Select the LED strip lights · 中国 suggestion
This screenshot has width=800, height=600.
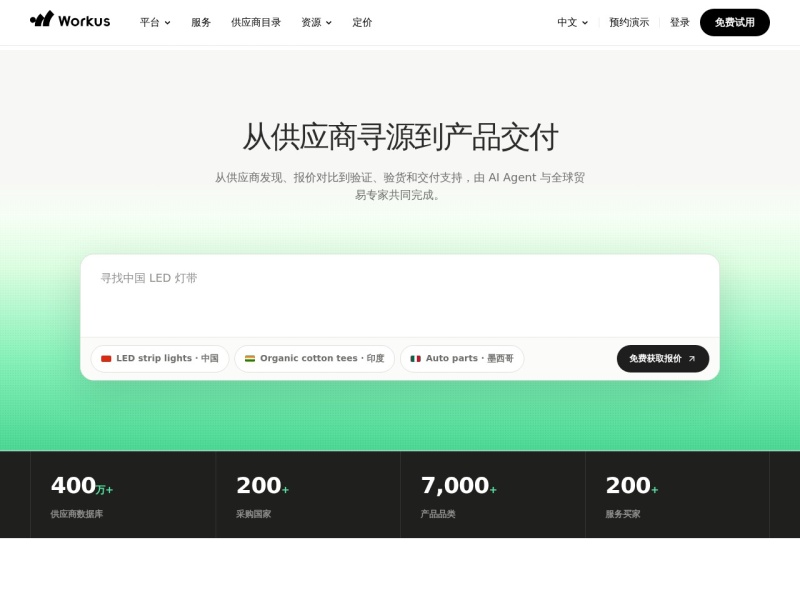click(x=160, y=359)
